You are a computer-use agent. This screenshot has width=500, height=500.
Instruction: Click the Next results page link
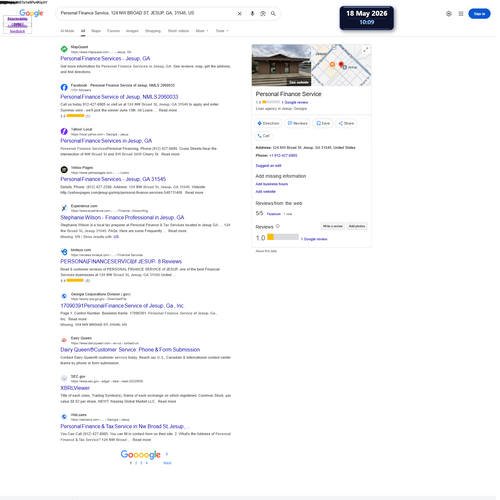(x=167, y=463)
